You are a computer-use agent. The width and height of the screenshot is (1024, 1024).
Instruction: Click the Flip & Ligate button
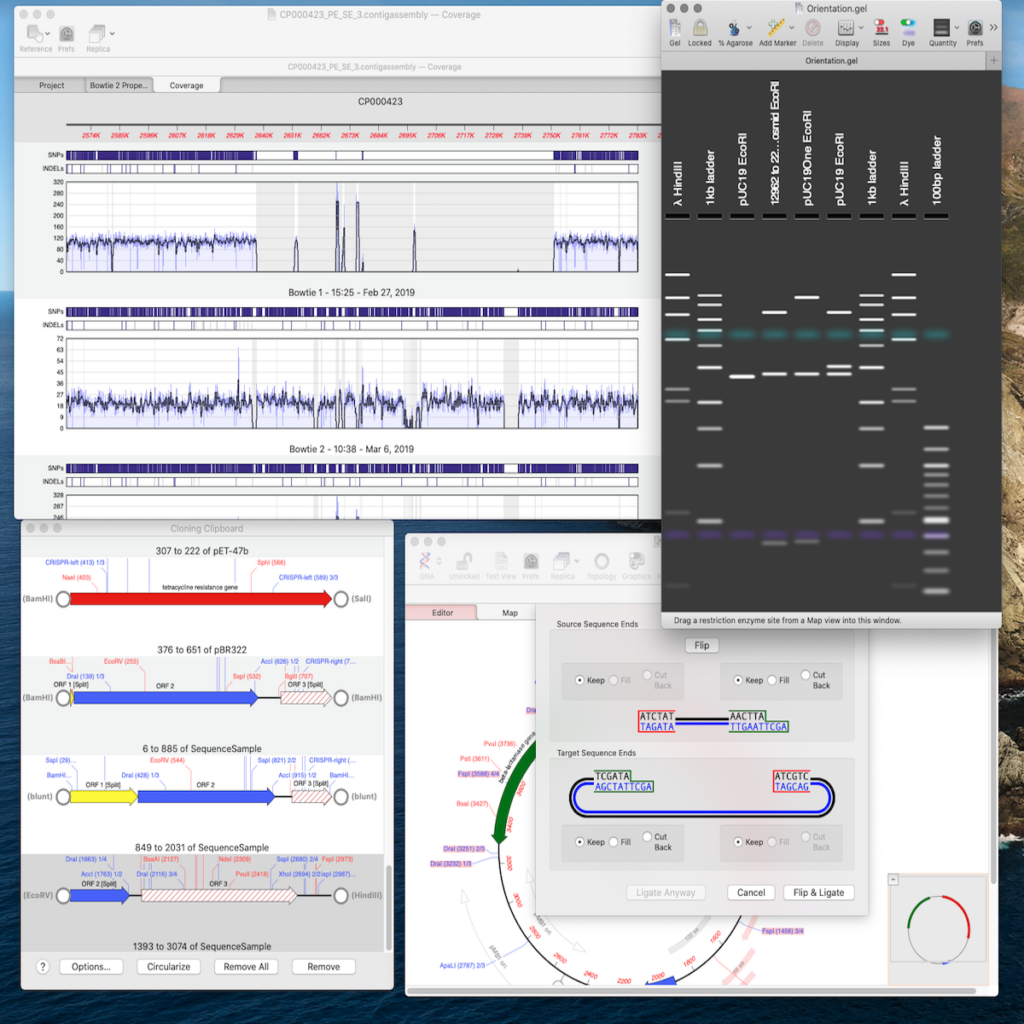[x=818, y=893]
